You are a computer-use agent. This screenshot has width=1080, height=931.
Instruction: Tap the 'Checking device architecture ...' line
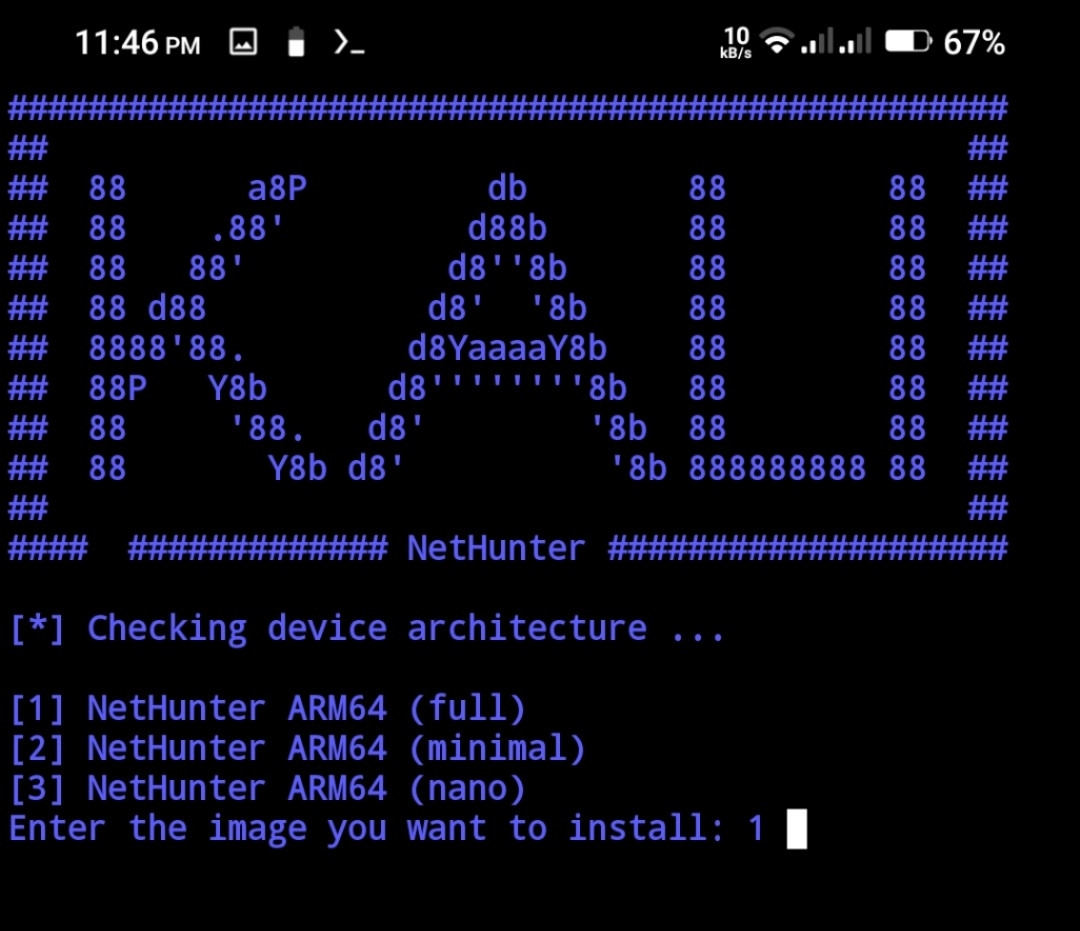(366, 629)
